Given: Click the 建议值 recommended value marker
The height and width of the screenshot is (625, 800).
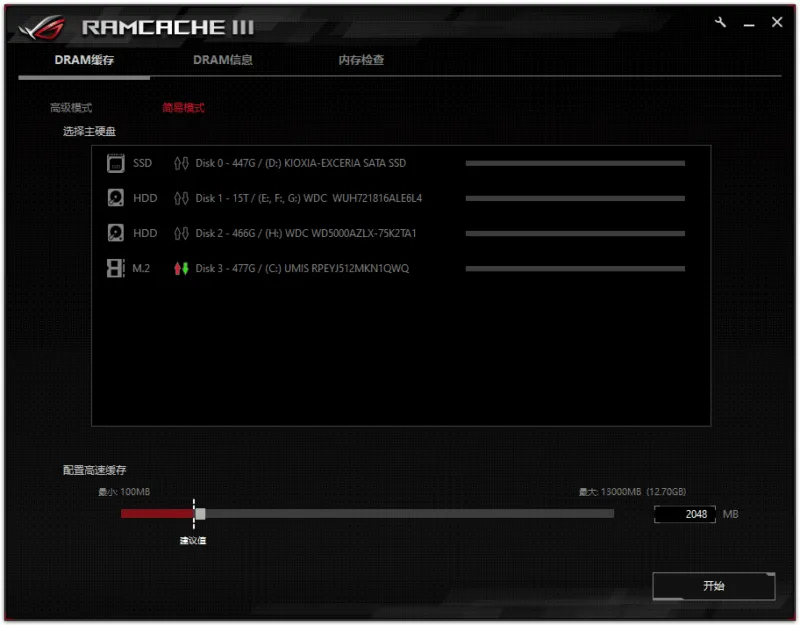Looking at the screenshot, I should click(x=193, y=540).
